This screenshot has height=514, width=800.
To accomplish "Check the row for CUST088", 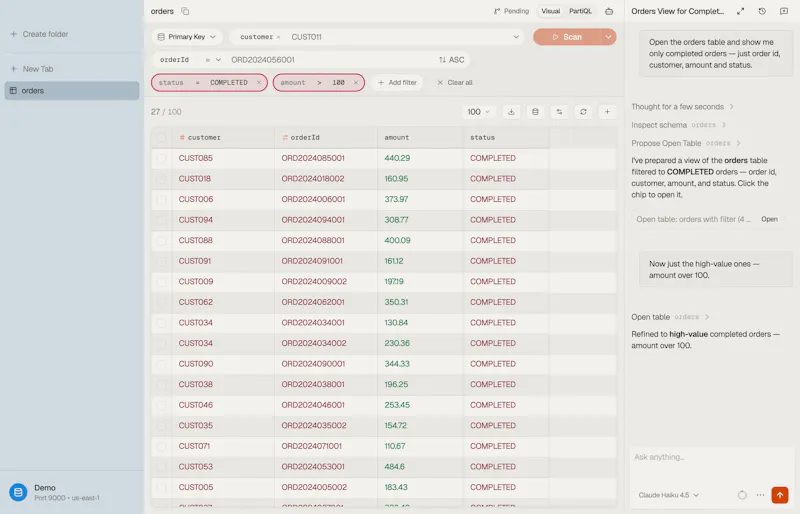I will (x=161, y=240).
